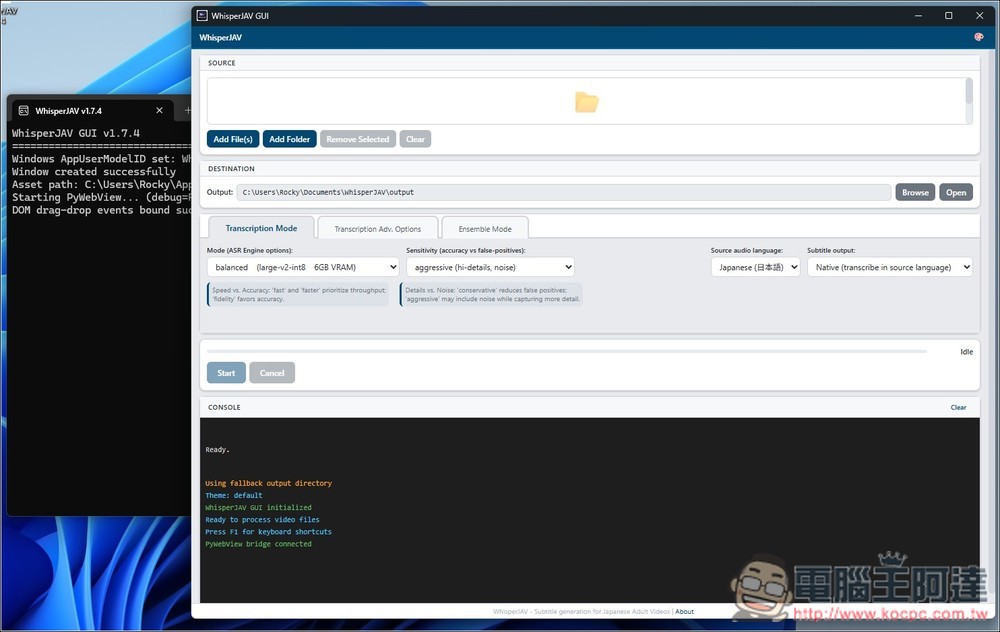
Task: Click the idle progress bar
Action: (575, 351)
